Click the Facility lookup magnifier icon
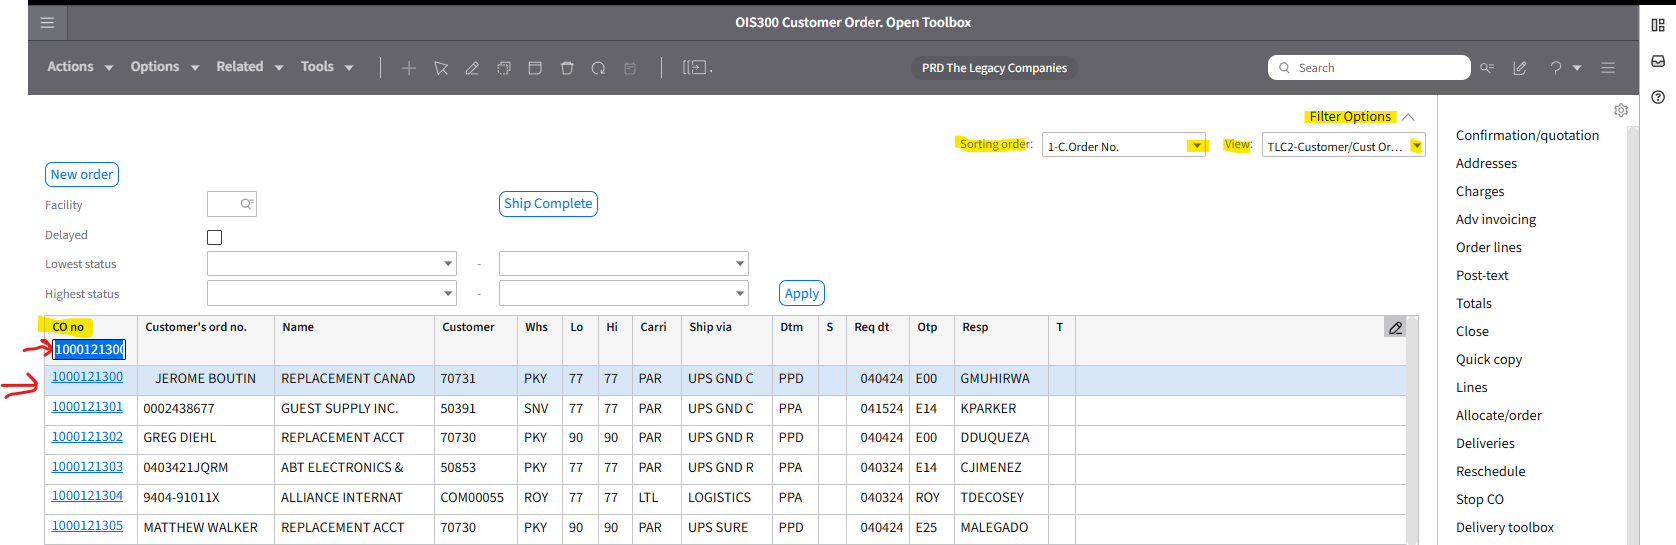Image resolution: width=1676 pixels, height=545 pixels. point(246,204)
